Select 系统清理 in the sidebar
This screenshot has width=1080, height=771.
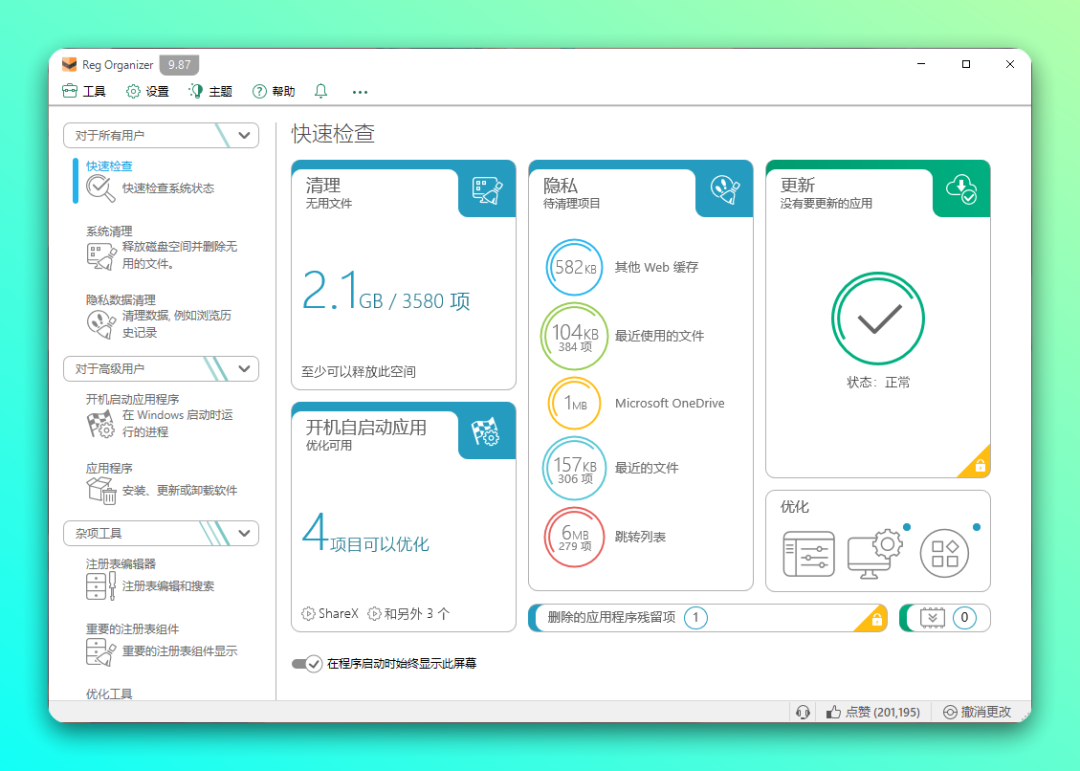(108, 231)
